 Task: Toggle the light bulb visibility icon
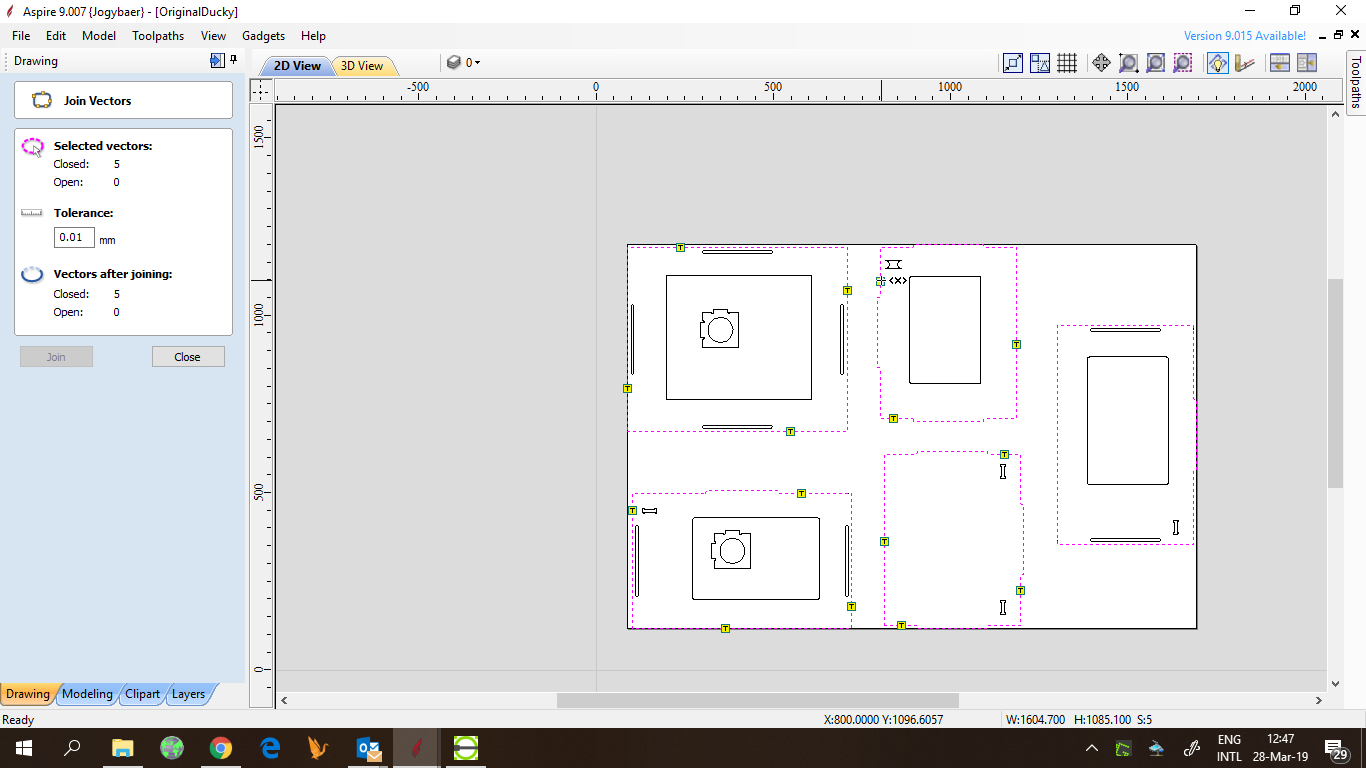[x=1217, y=63]
